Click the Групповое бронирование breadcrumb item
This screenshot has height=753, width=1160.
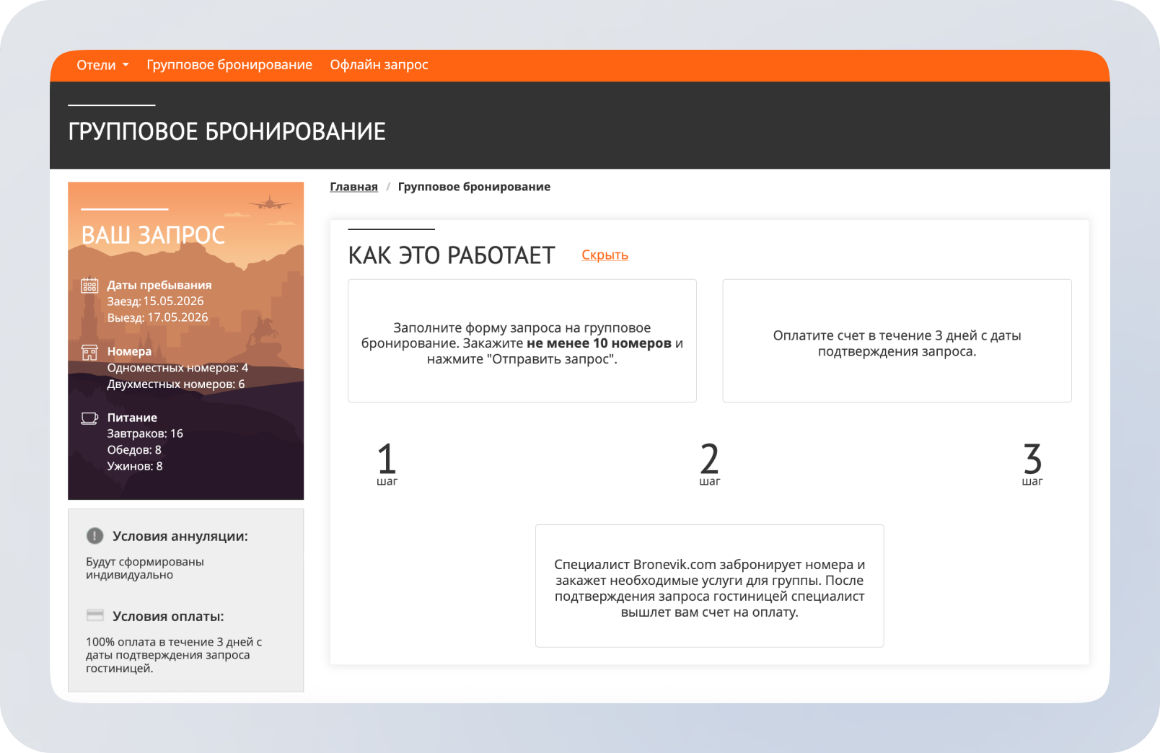click(474, 187)
